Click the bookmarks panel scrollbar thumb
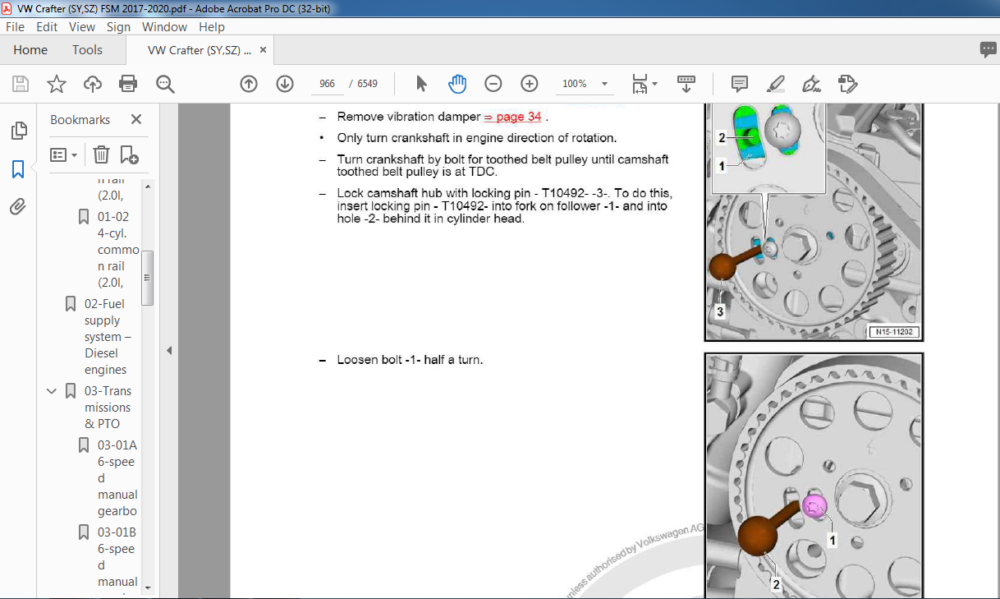Image resolution: width=1000 pixels, height=599 pixels. pos(147,278)
